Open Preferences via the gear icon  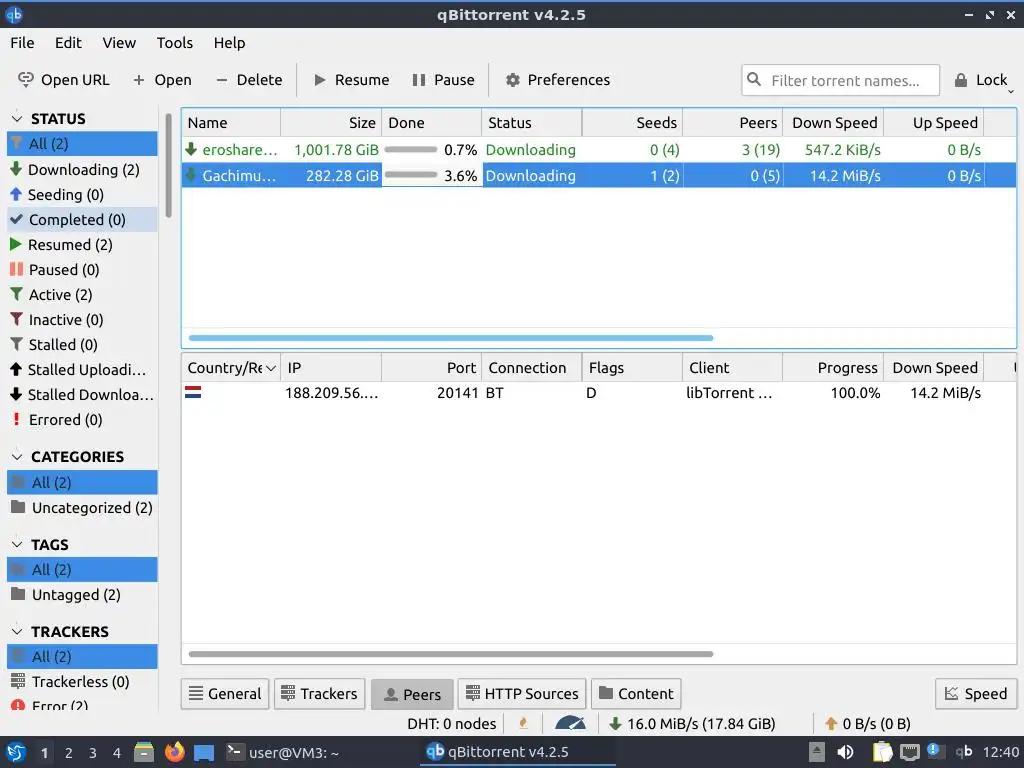pyautogui.click(x=513, y=80)
